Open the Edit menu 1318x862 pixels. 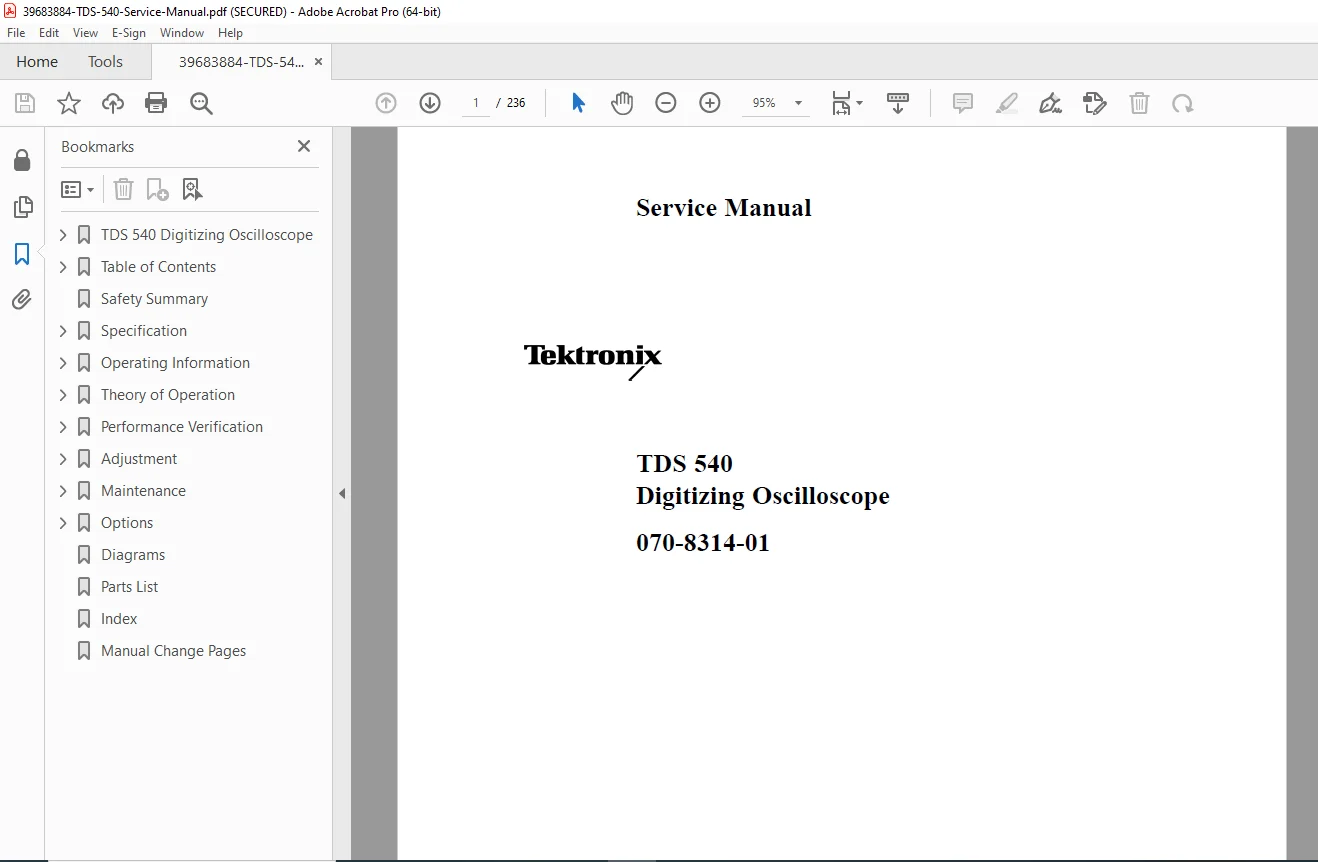pos(49,33)
